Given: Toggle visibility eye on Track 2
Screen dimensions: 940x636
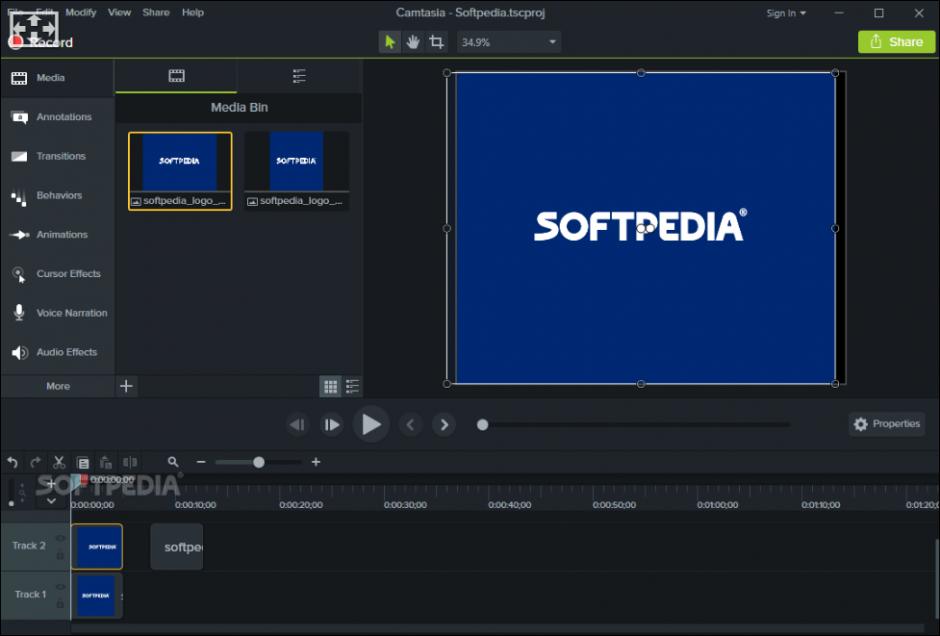Looking at the screenshot, I should point(60,538).
